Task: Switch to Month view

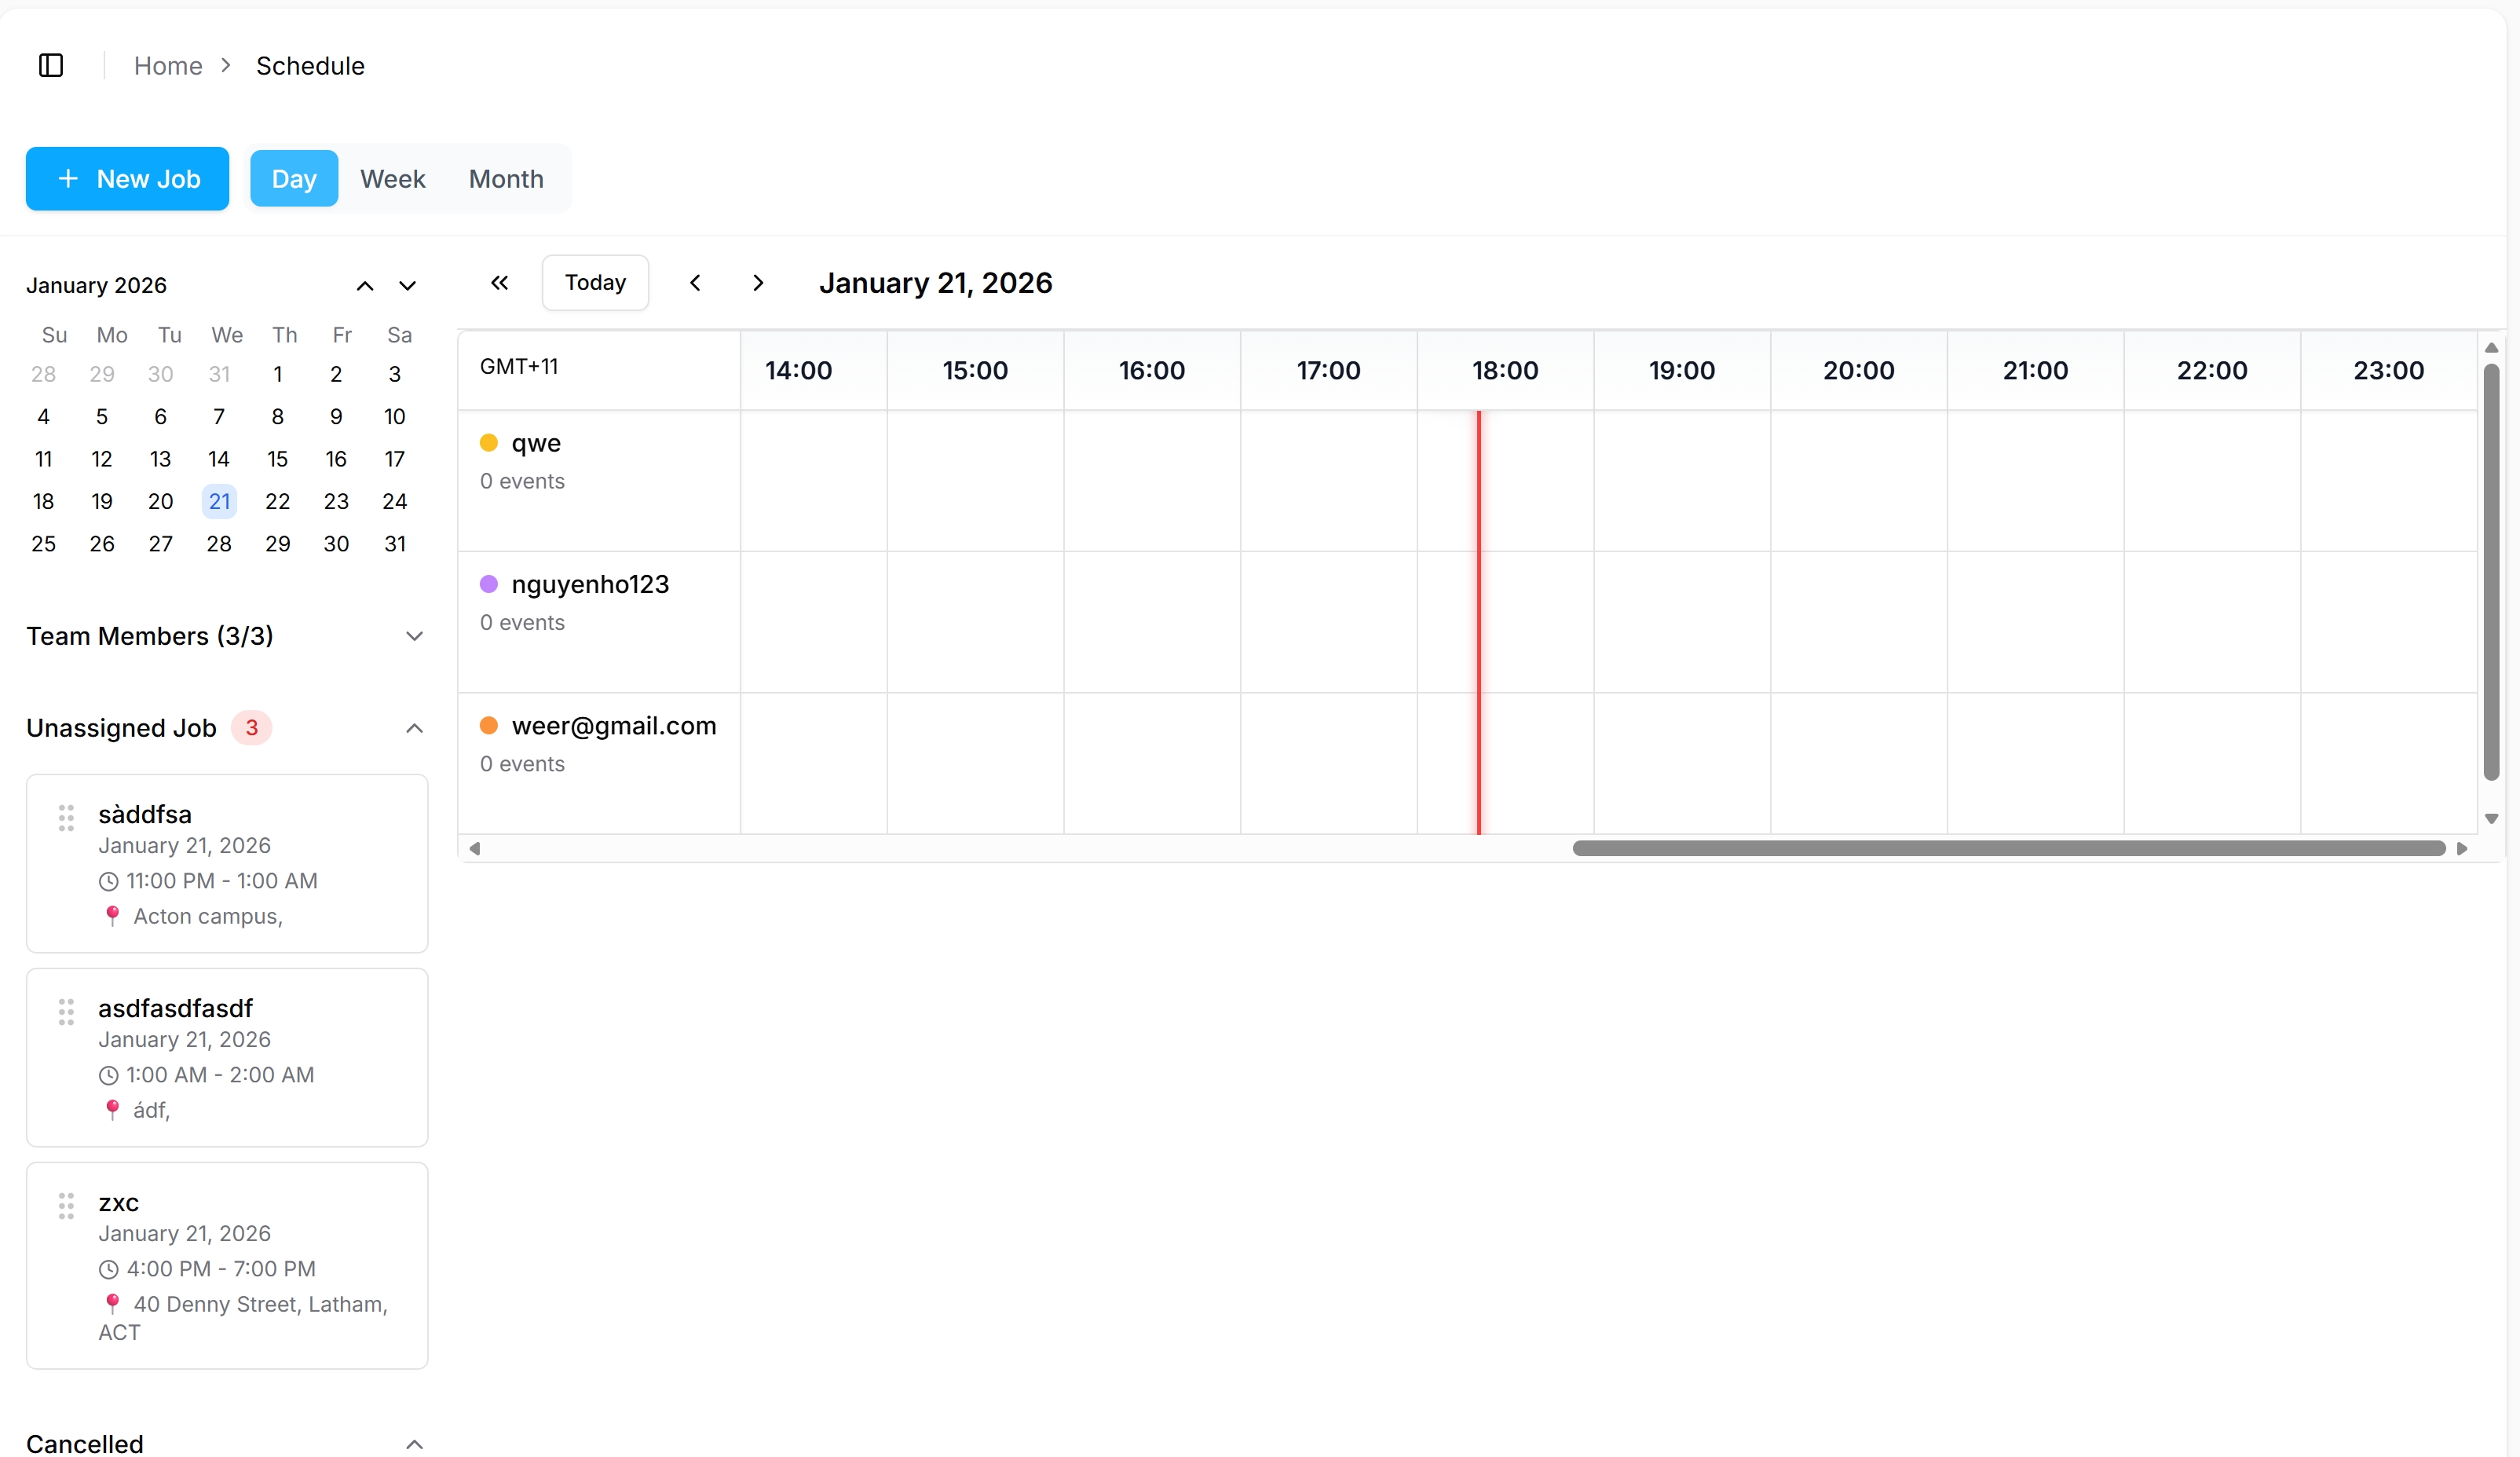Action: point(505,178)
